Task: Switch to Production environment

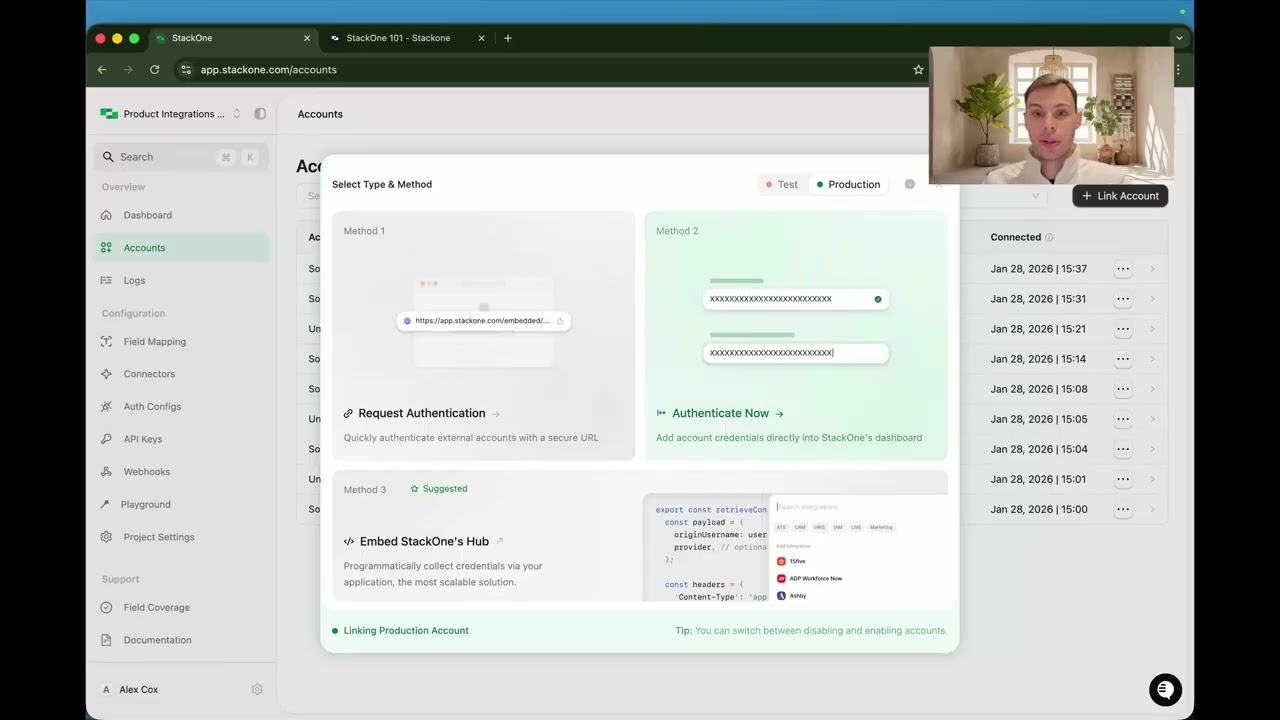Action: click(848, 185)
